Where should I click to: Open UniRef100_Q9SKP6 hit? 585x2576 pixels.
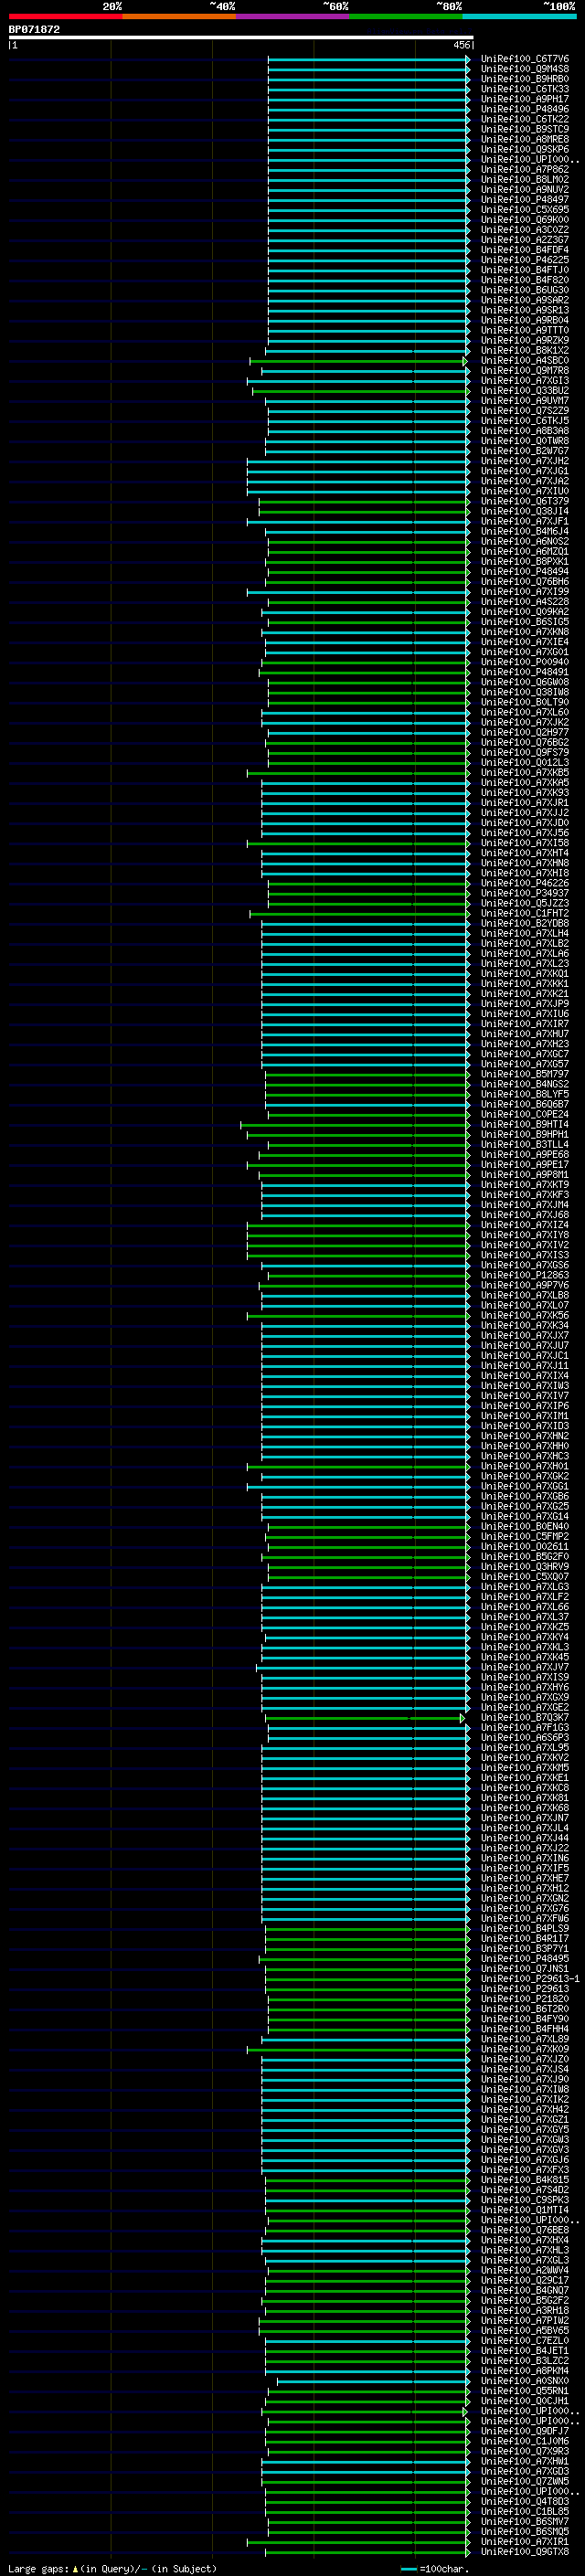pyautogui.click(x=524, y=149)
